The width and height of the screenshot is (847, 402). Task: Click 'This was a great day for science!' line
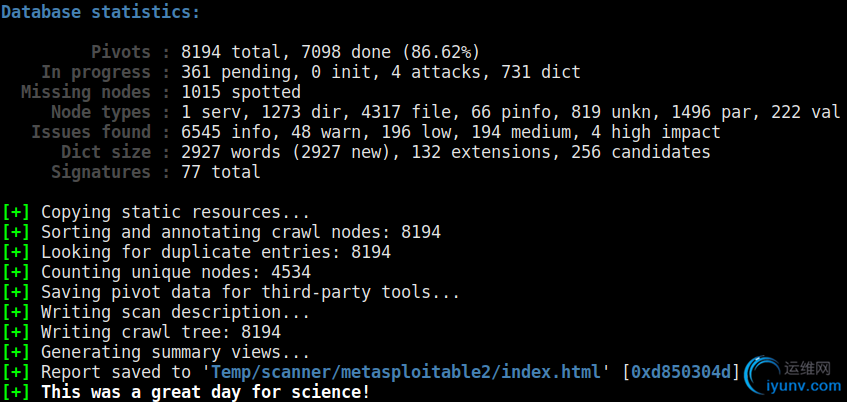coord(205,392)
